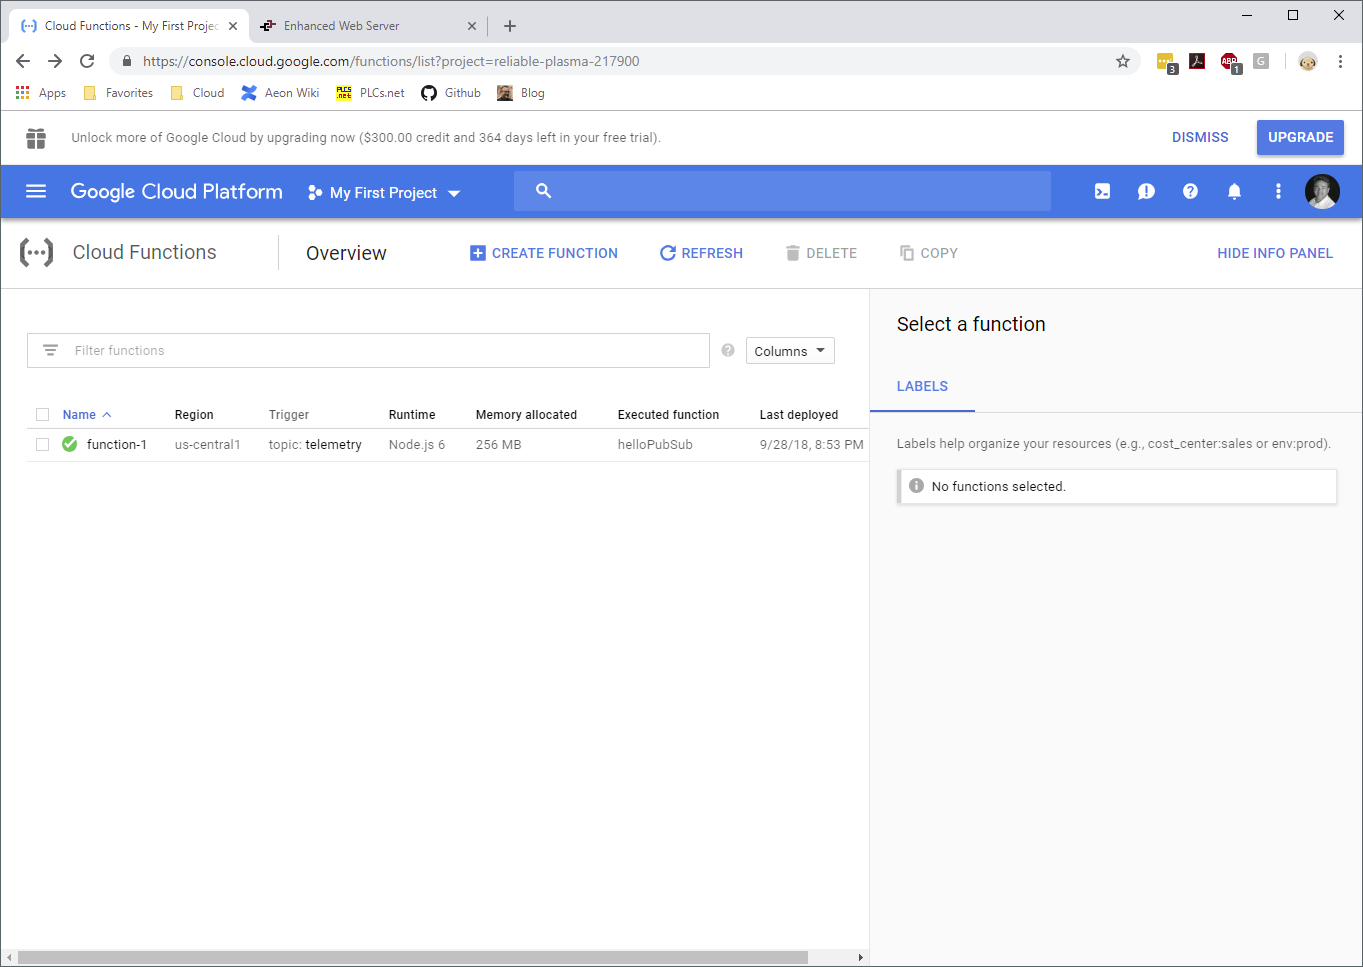
Task: Click the topic: telemetry trigger cell
Action: (315, 444)
